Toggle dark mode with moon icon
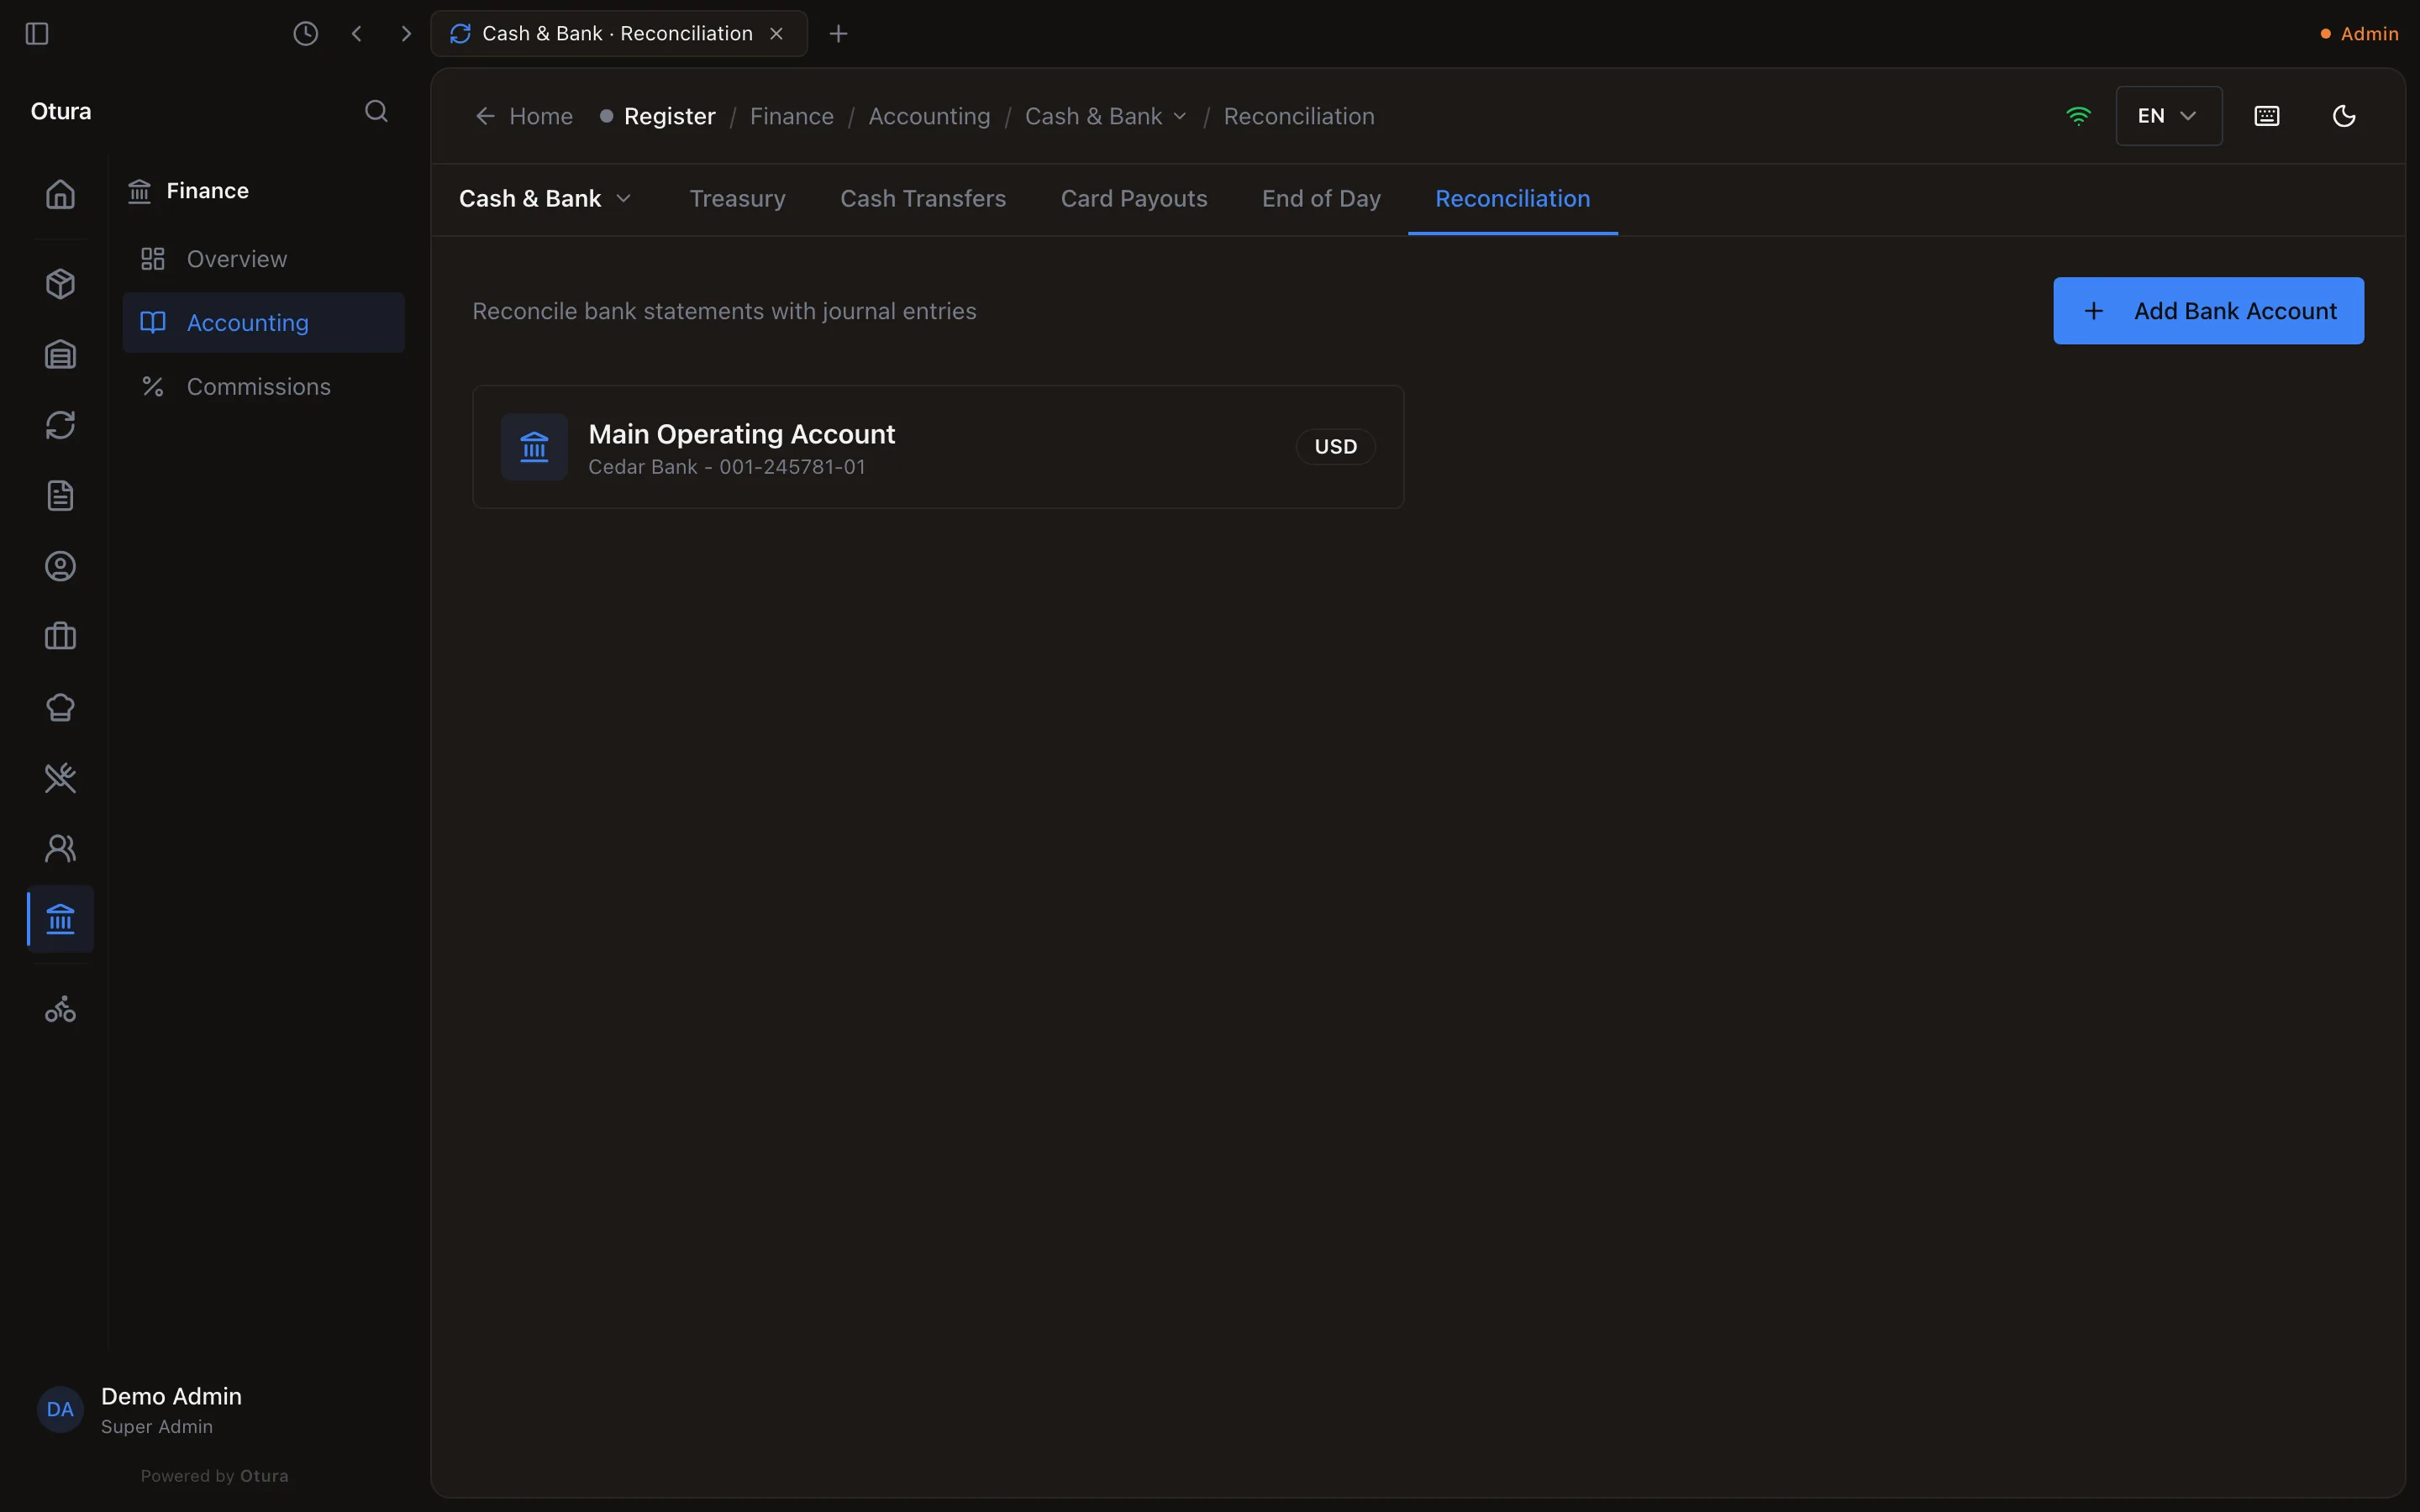This screenshot has width=2420, height=1512. [x=2344, y=116]
